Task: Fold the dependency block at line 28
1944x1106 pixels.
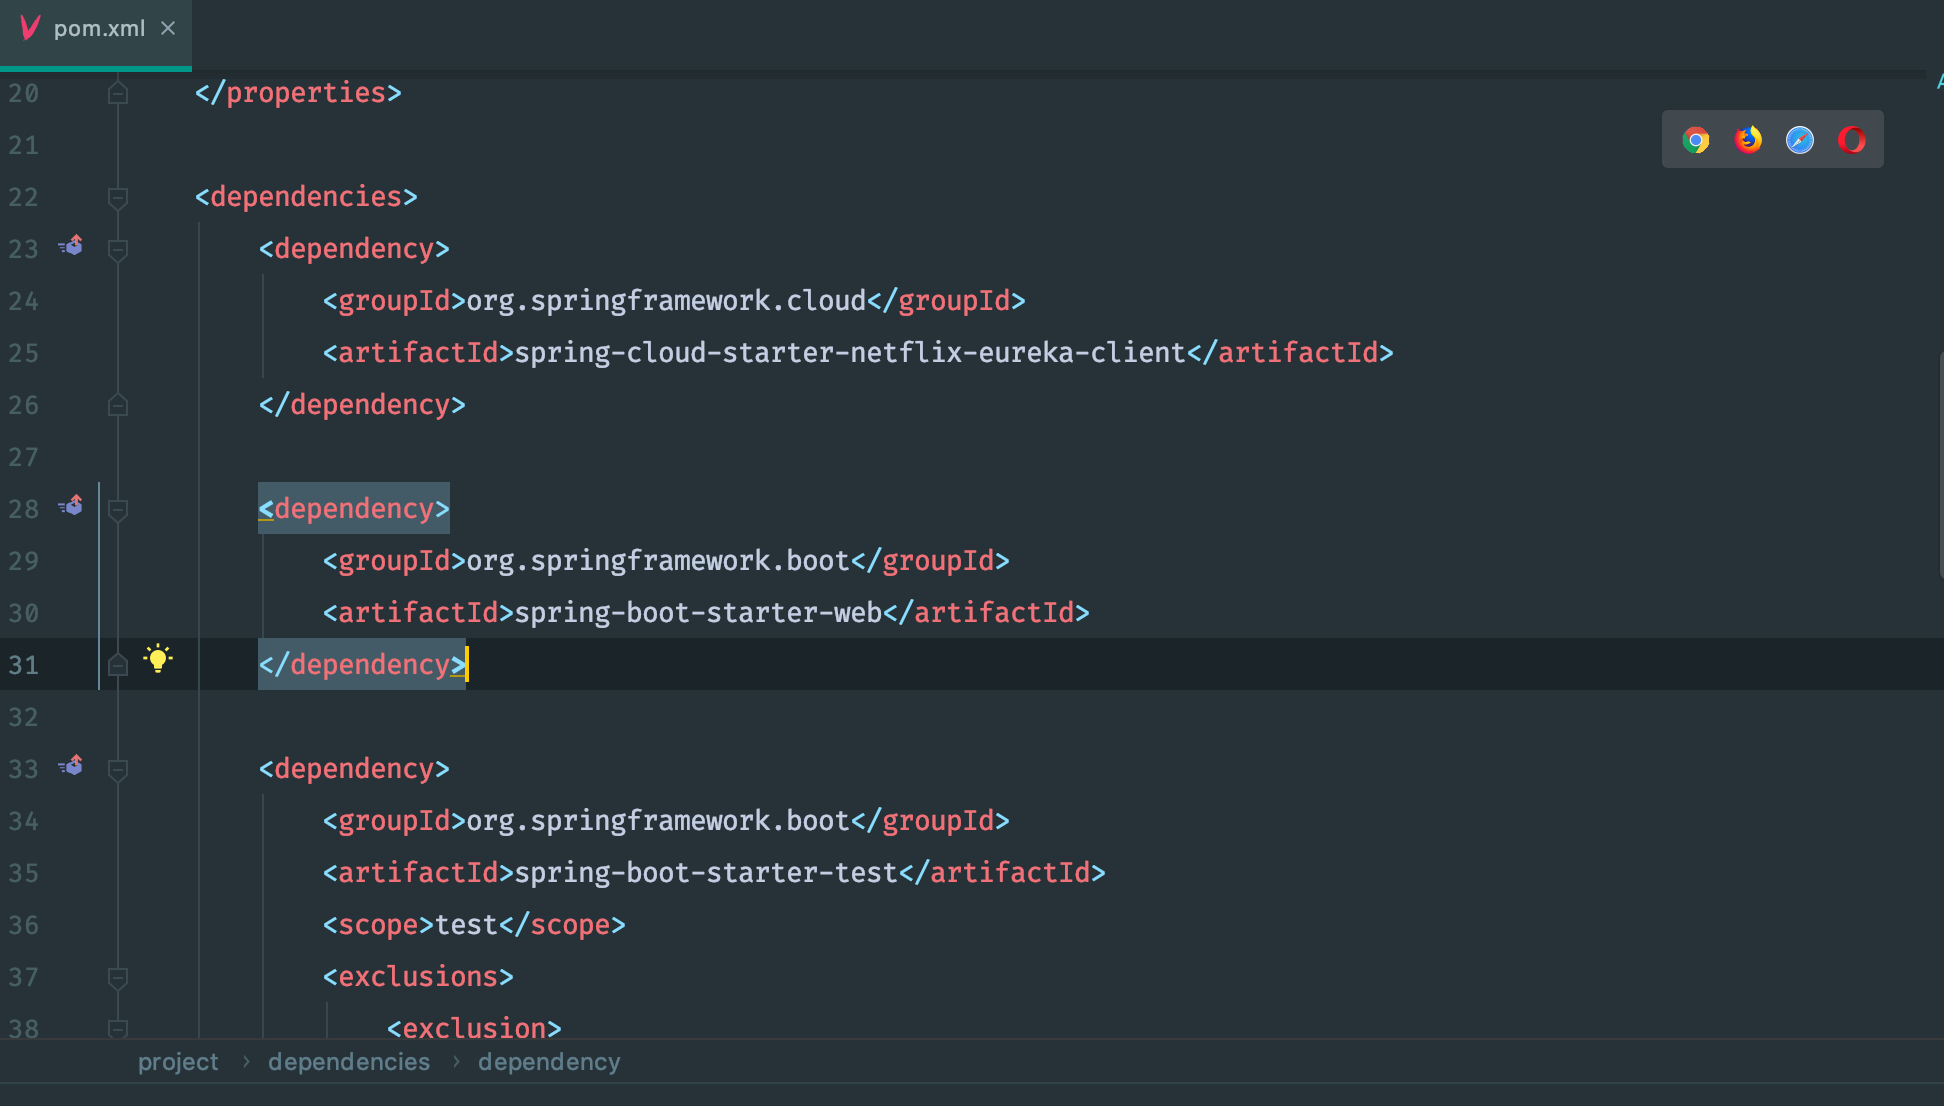Action: pyautogui.click(x=118, y=510)
